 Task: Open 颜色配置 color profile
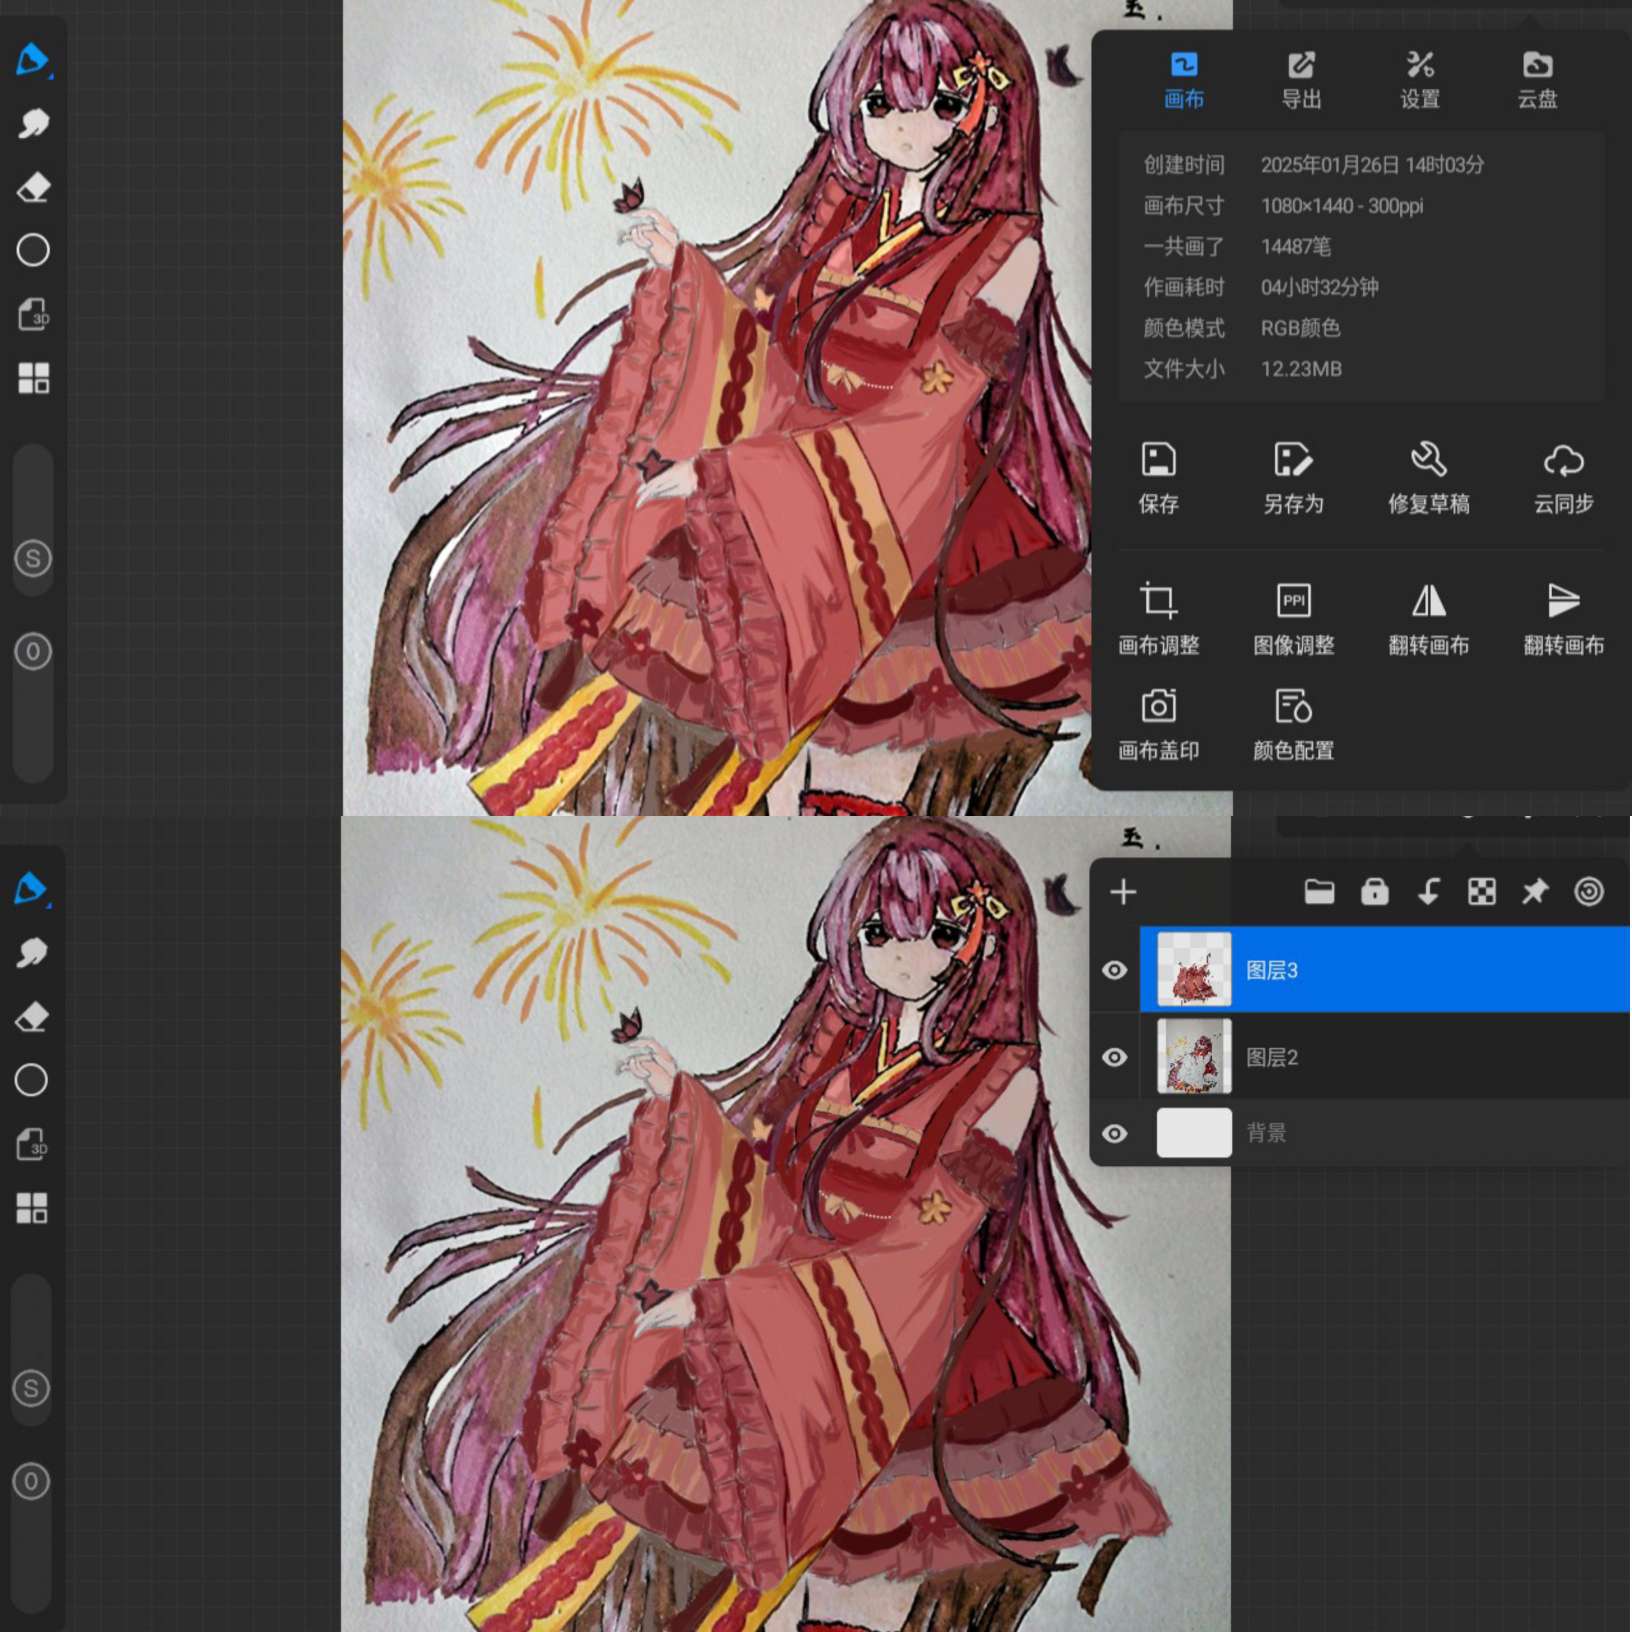pyautogui.click(x=1293, y=706)
